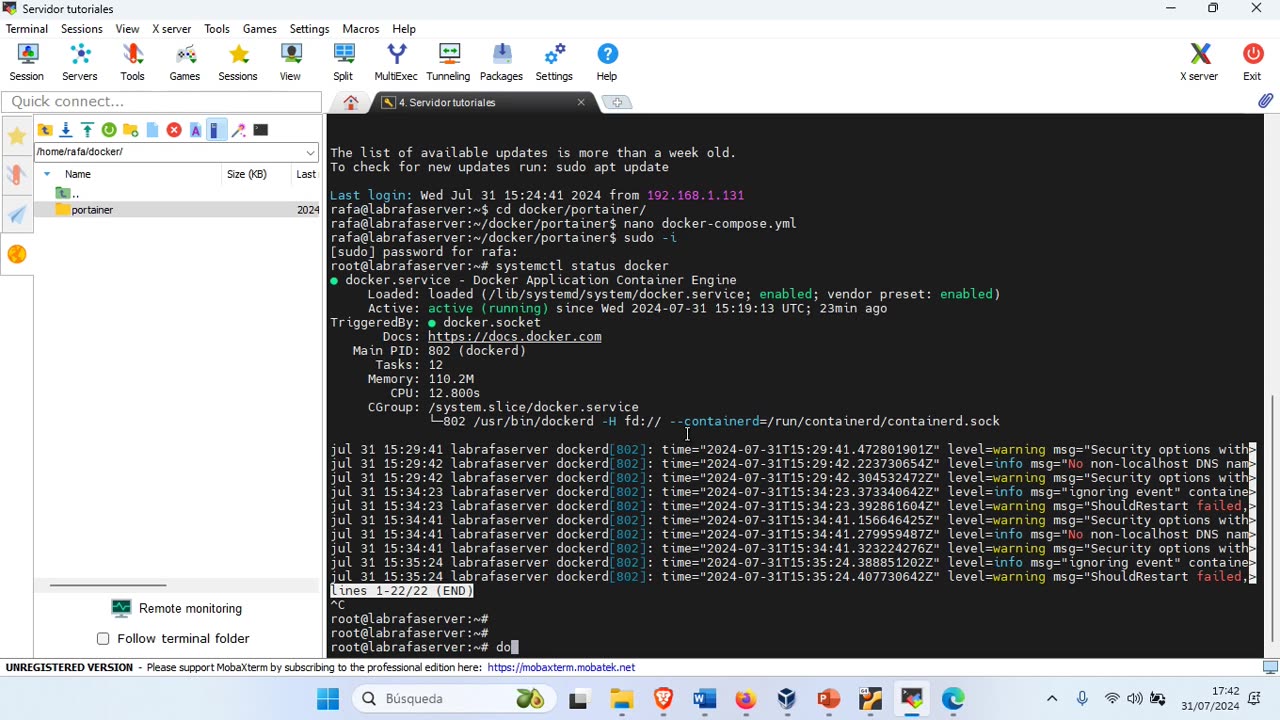Viewport: 1280px width, 720px height.
Task: Open the orange globe Sftp side tab
Action: pos(17,254)
